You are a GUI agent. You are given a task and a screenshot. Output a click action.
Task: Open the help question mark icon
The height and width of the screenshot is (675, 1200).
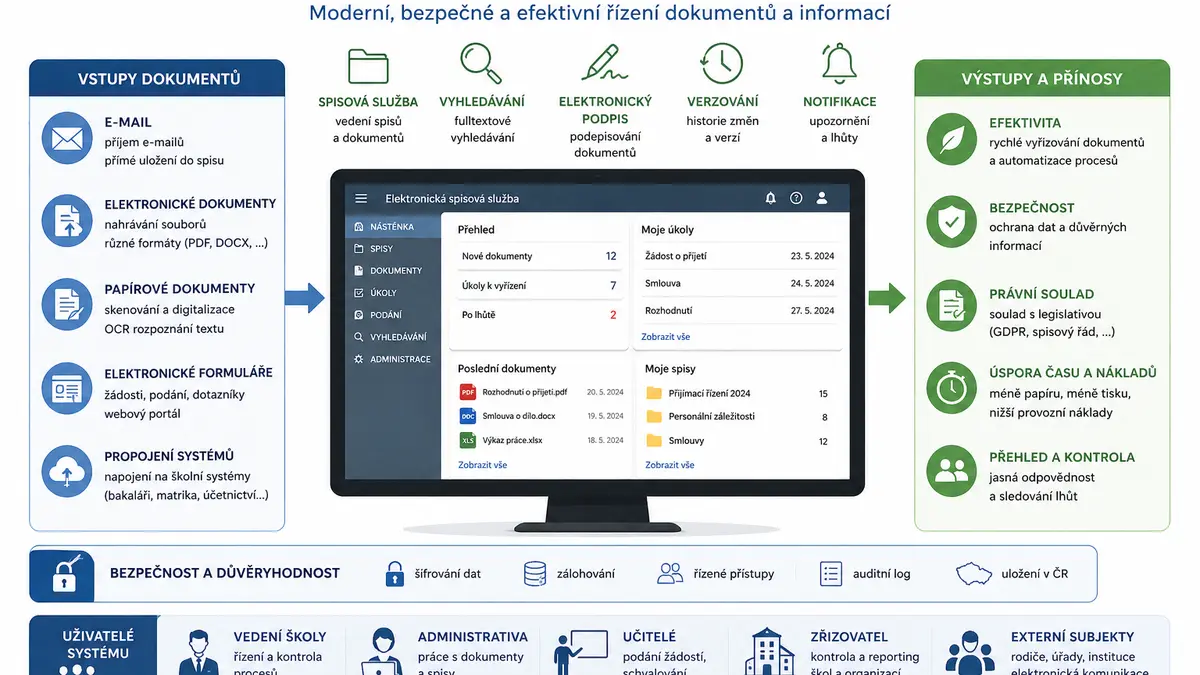[796, 198]
